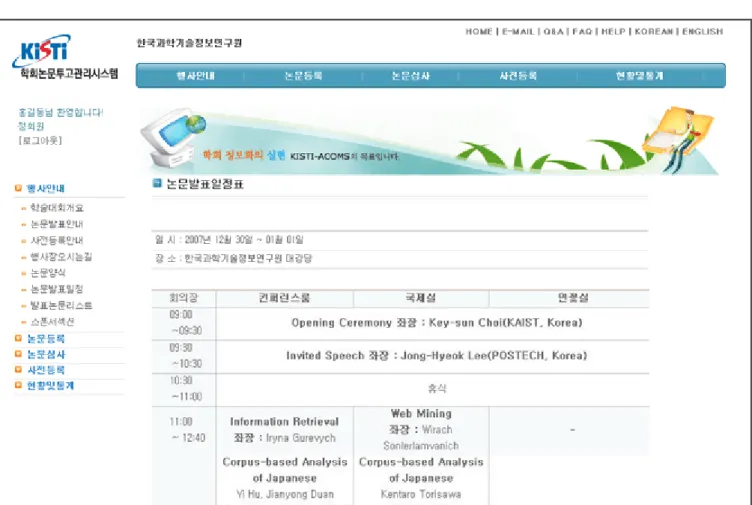Open the E-MAIL link
Viewport: 752px width, 505px height.
(x=518, y=32)
